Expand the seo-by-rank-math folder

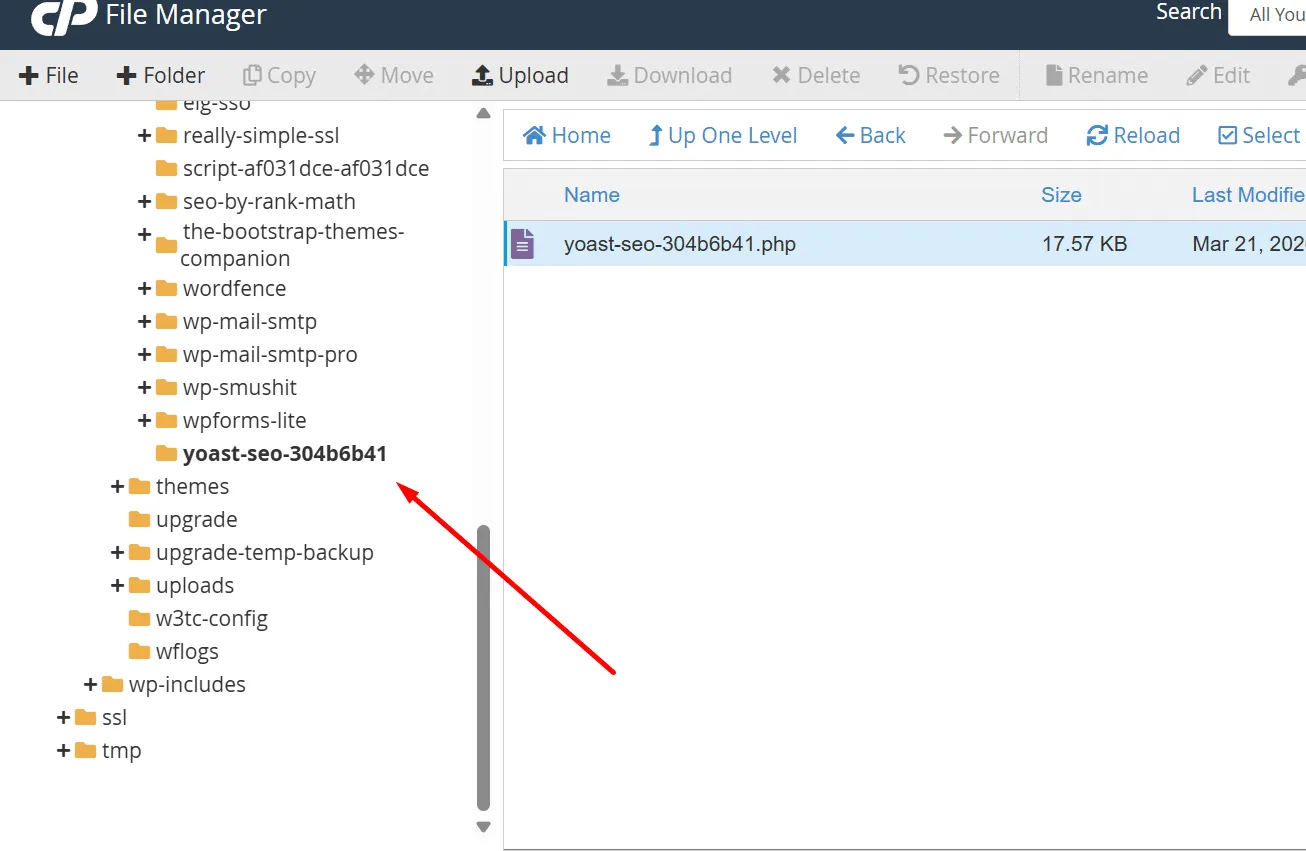144,201
